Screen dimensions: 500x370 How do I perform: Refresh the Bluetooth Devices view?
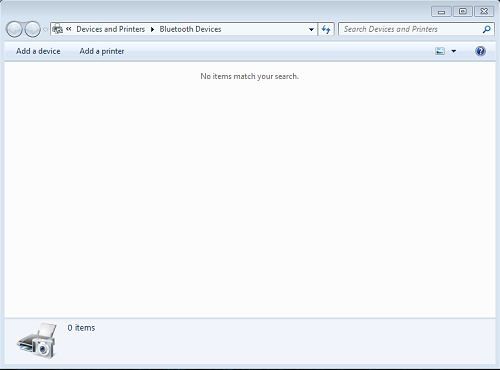326,29
